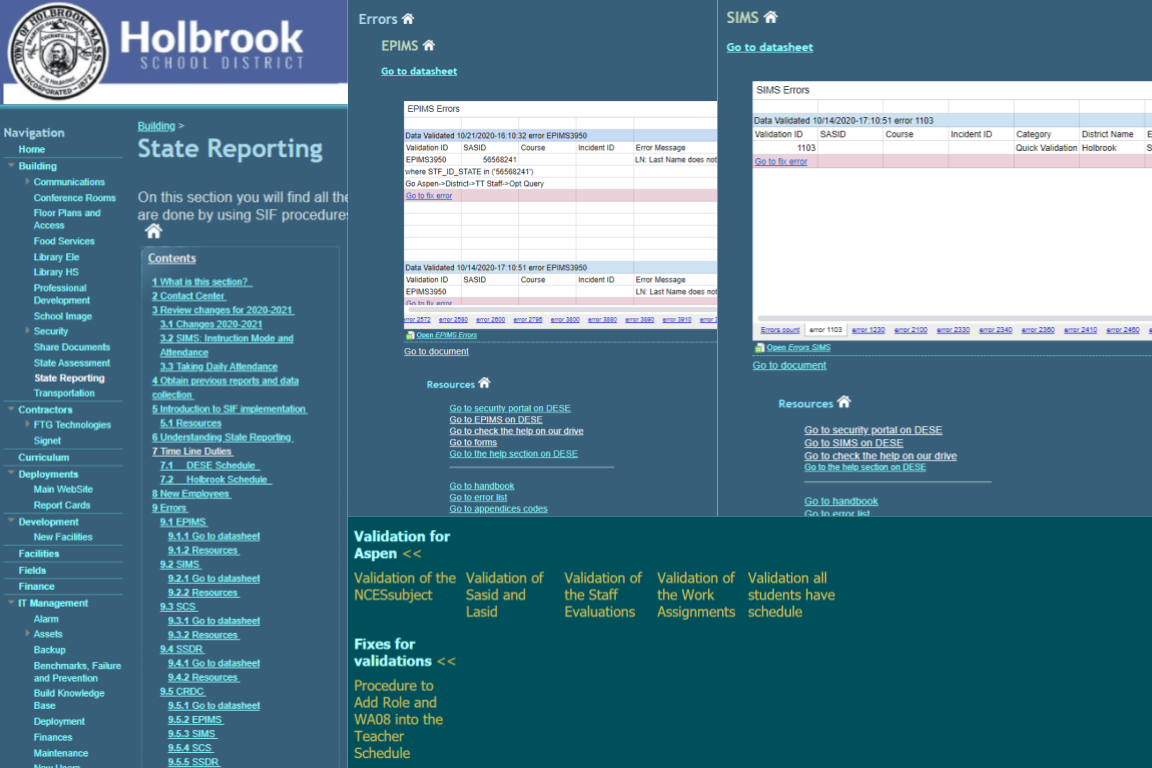
Task: Jump to '8 New Employees' in Contents
Action: pos(191,494)
